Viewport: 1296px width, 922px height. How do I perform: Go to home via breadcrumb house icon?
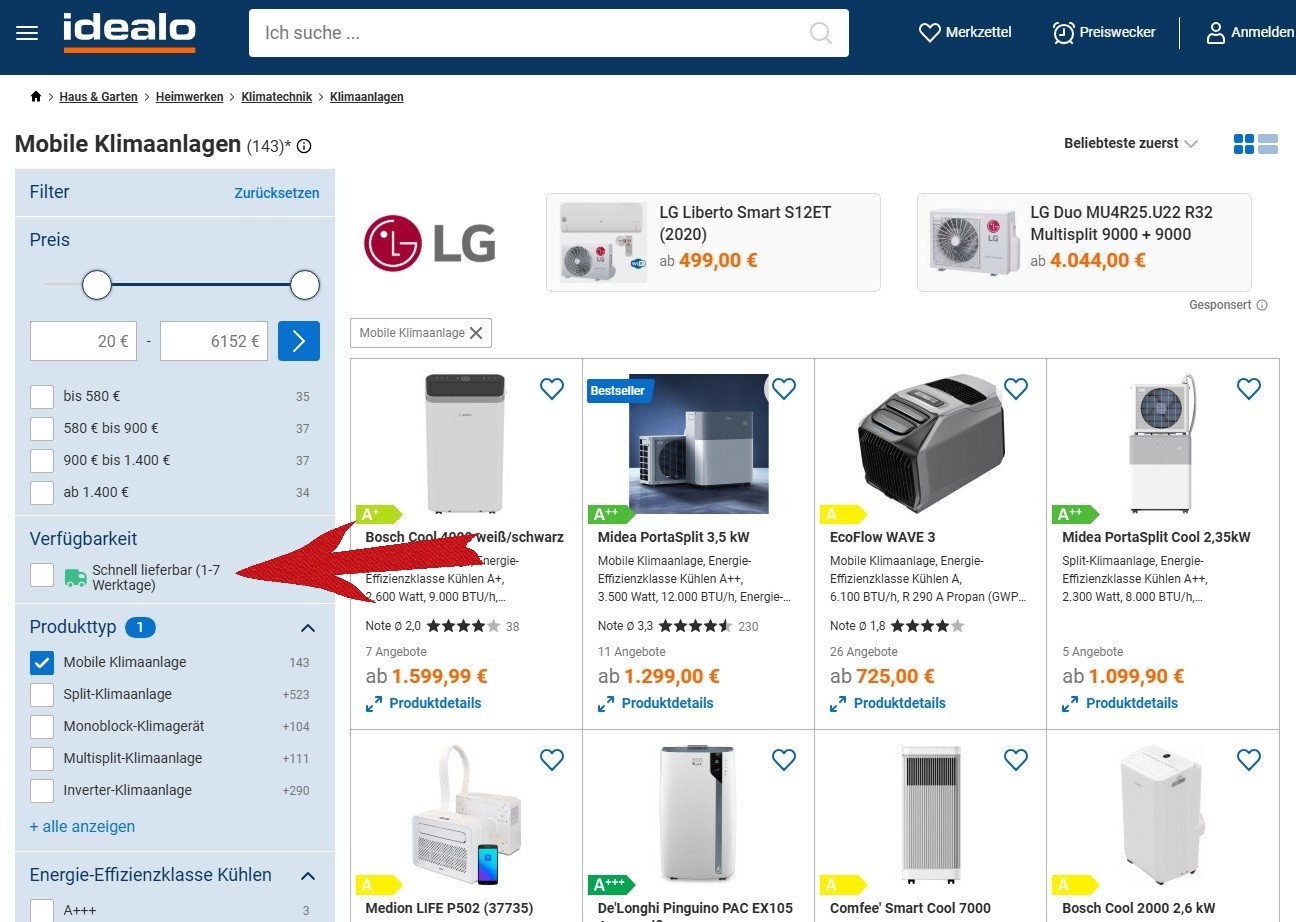(x=36, y=97)
